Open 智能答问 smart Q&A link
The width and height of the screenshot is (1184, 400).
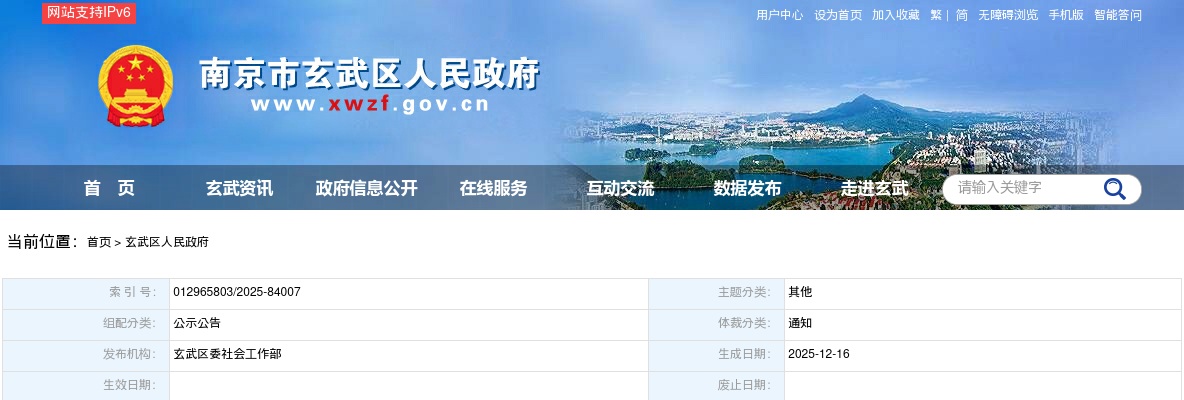1118,15
